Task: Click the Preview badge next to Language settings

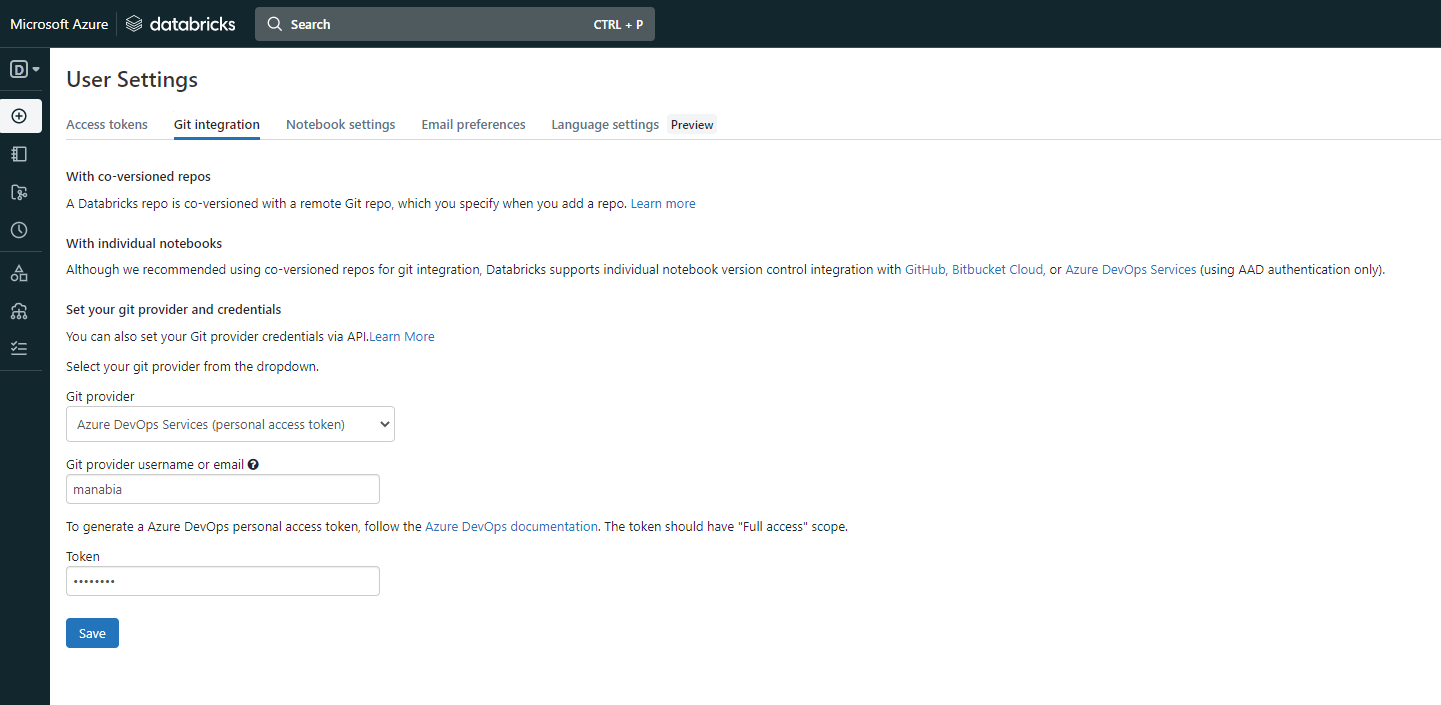Action: (692, 125)
